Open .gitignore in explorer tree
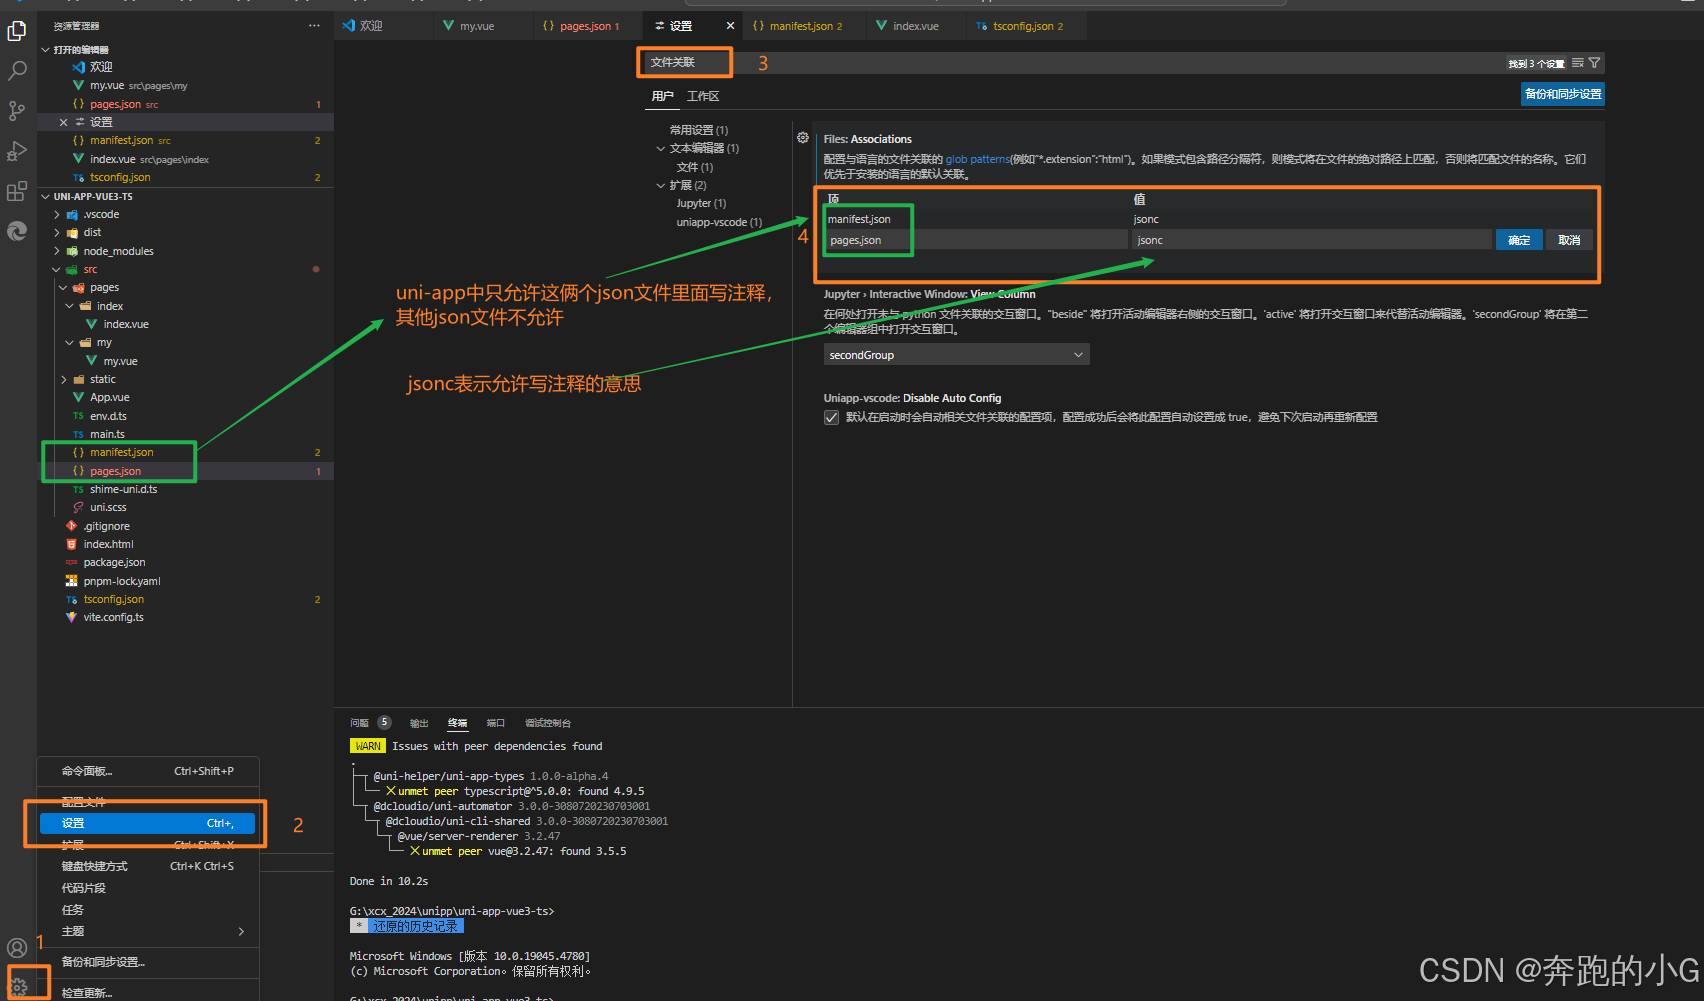The image size is (1704, 1001). (x=106, y=526)
